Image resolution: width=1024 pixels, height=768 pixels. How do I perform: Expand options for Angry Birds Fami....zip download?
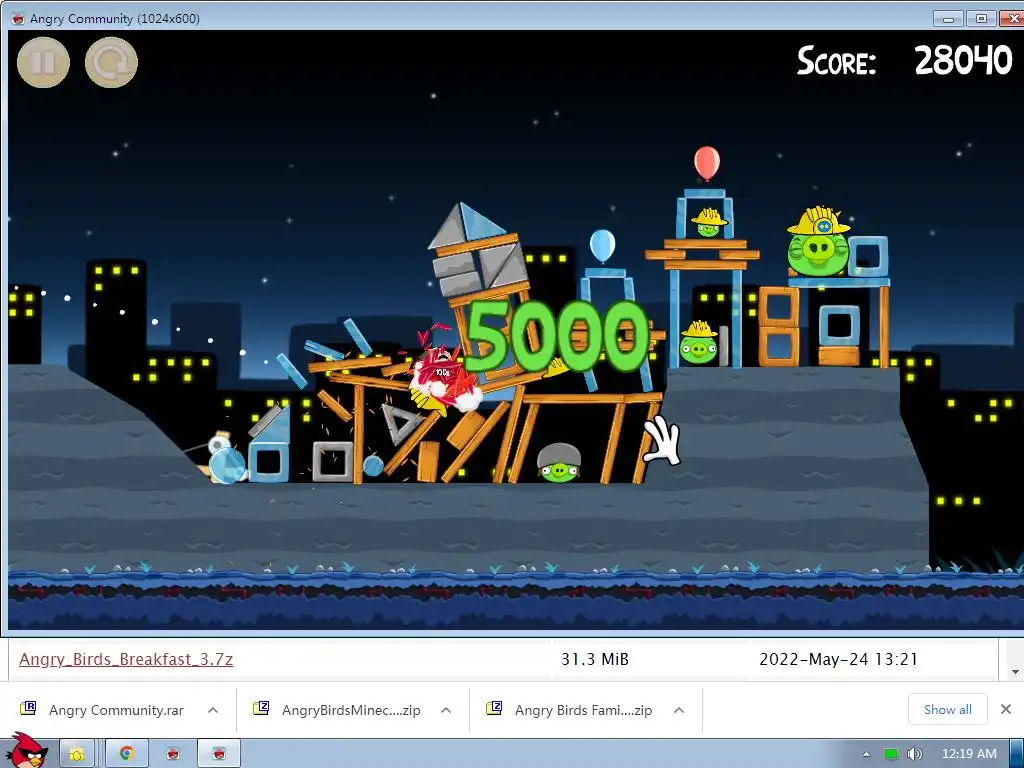(x=679, y=710)
